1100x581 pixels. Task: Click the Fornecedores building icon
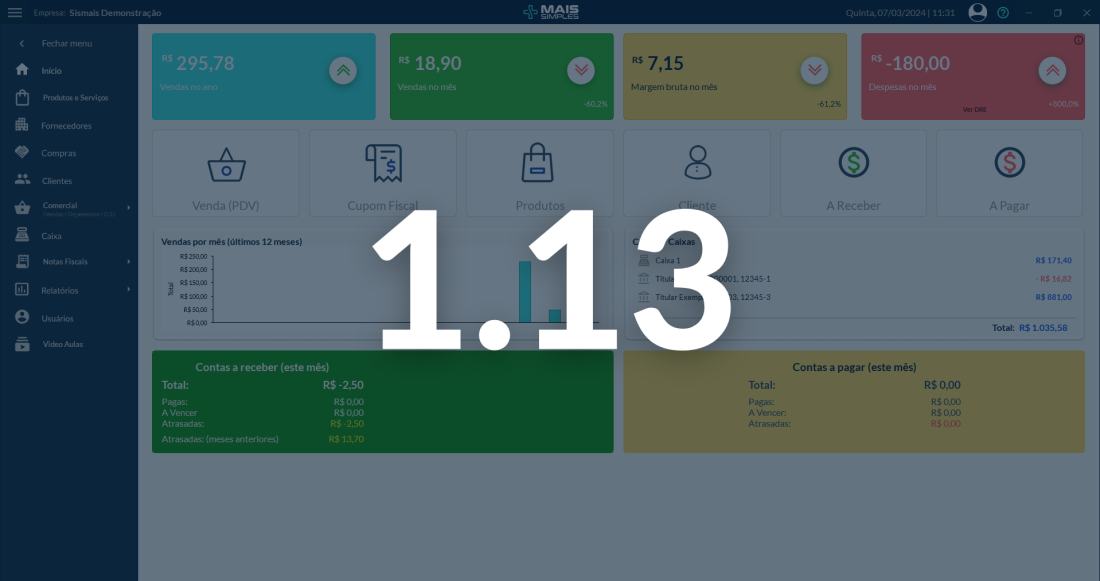click(x=22, y=125)
